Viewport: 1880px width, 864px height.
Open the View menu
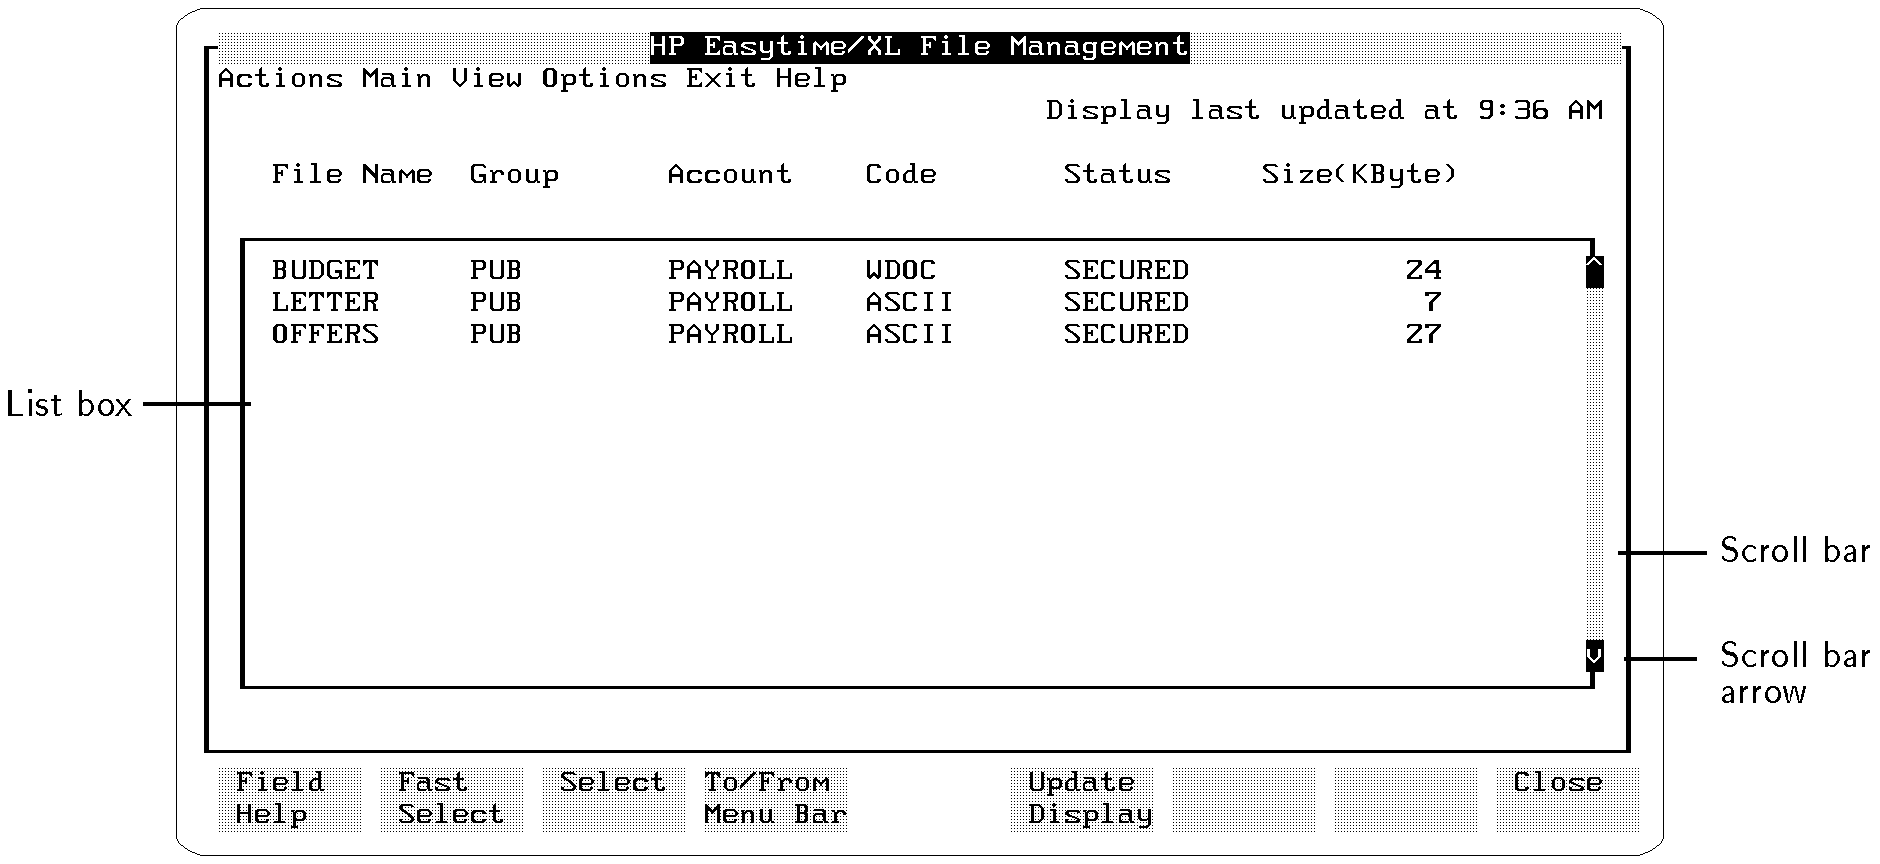point(486,79)
